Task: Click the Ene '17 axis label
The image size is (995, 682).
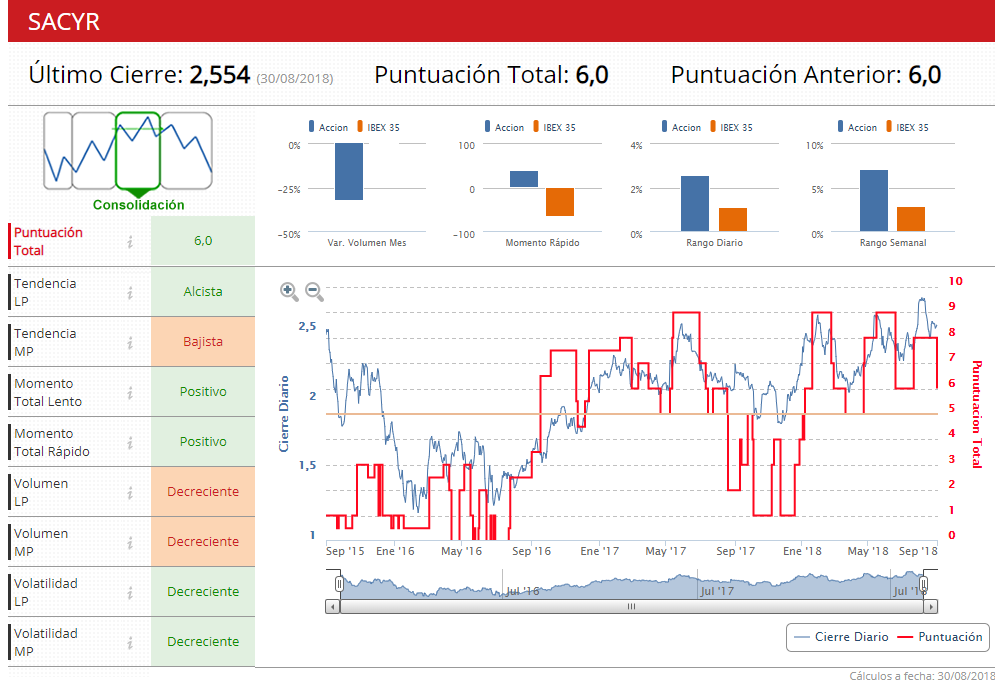Action: [x=599, y=551]
